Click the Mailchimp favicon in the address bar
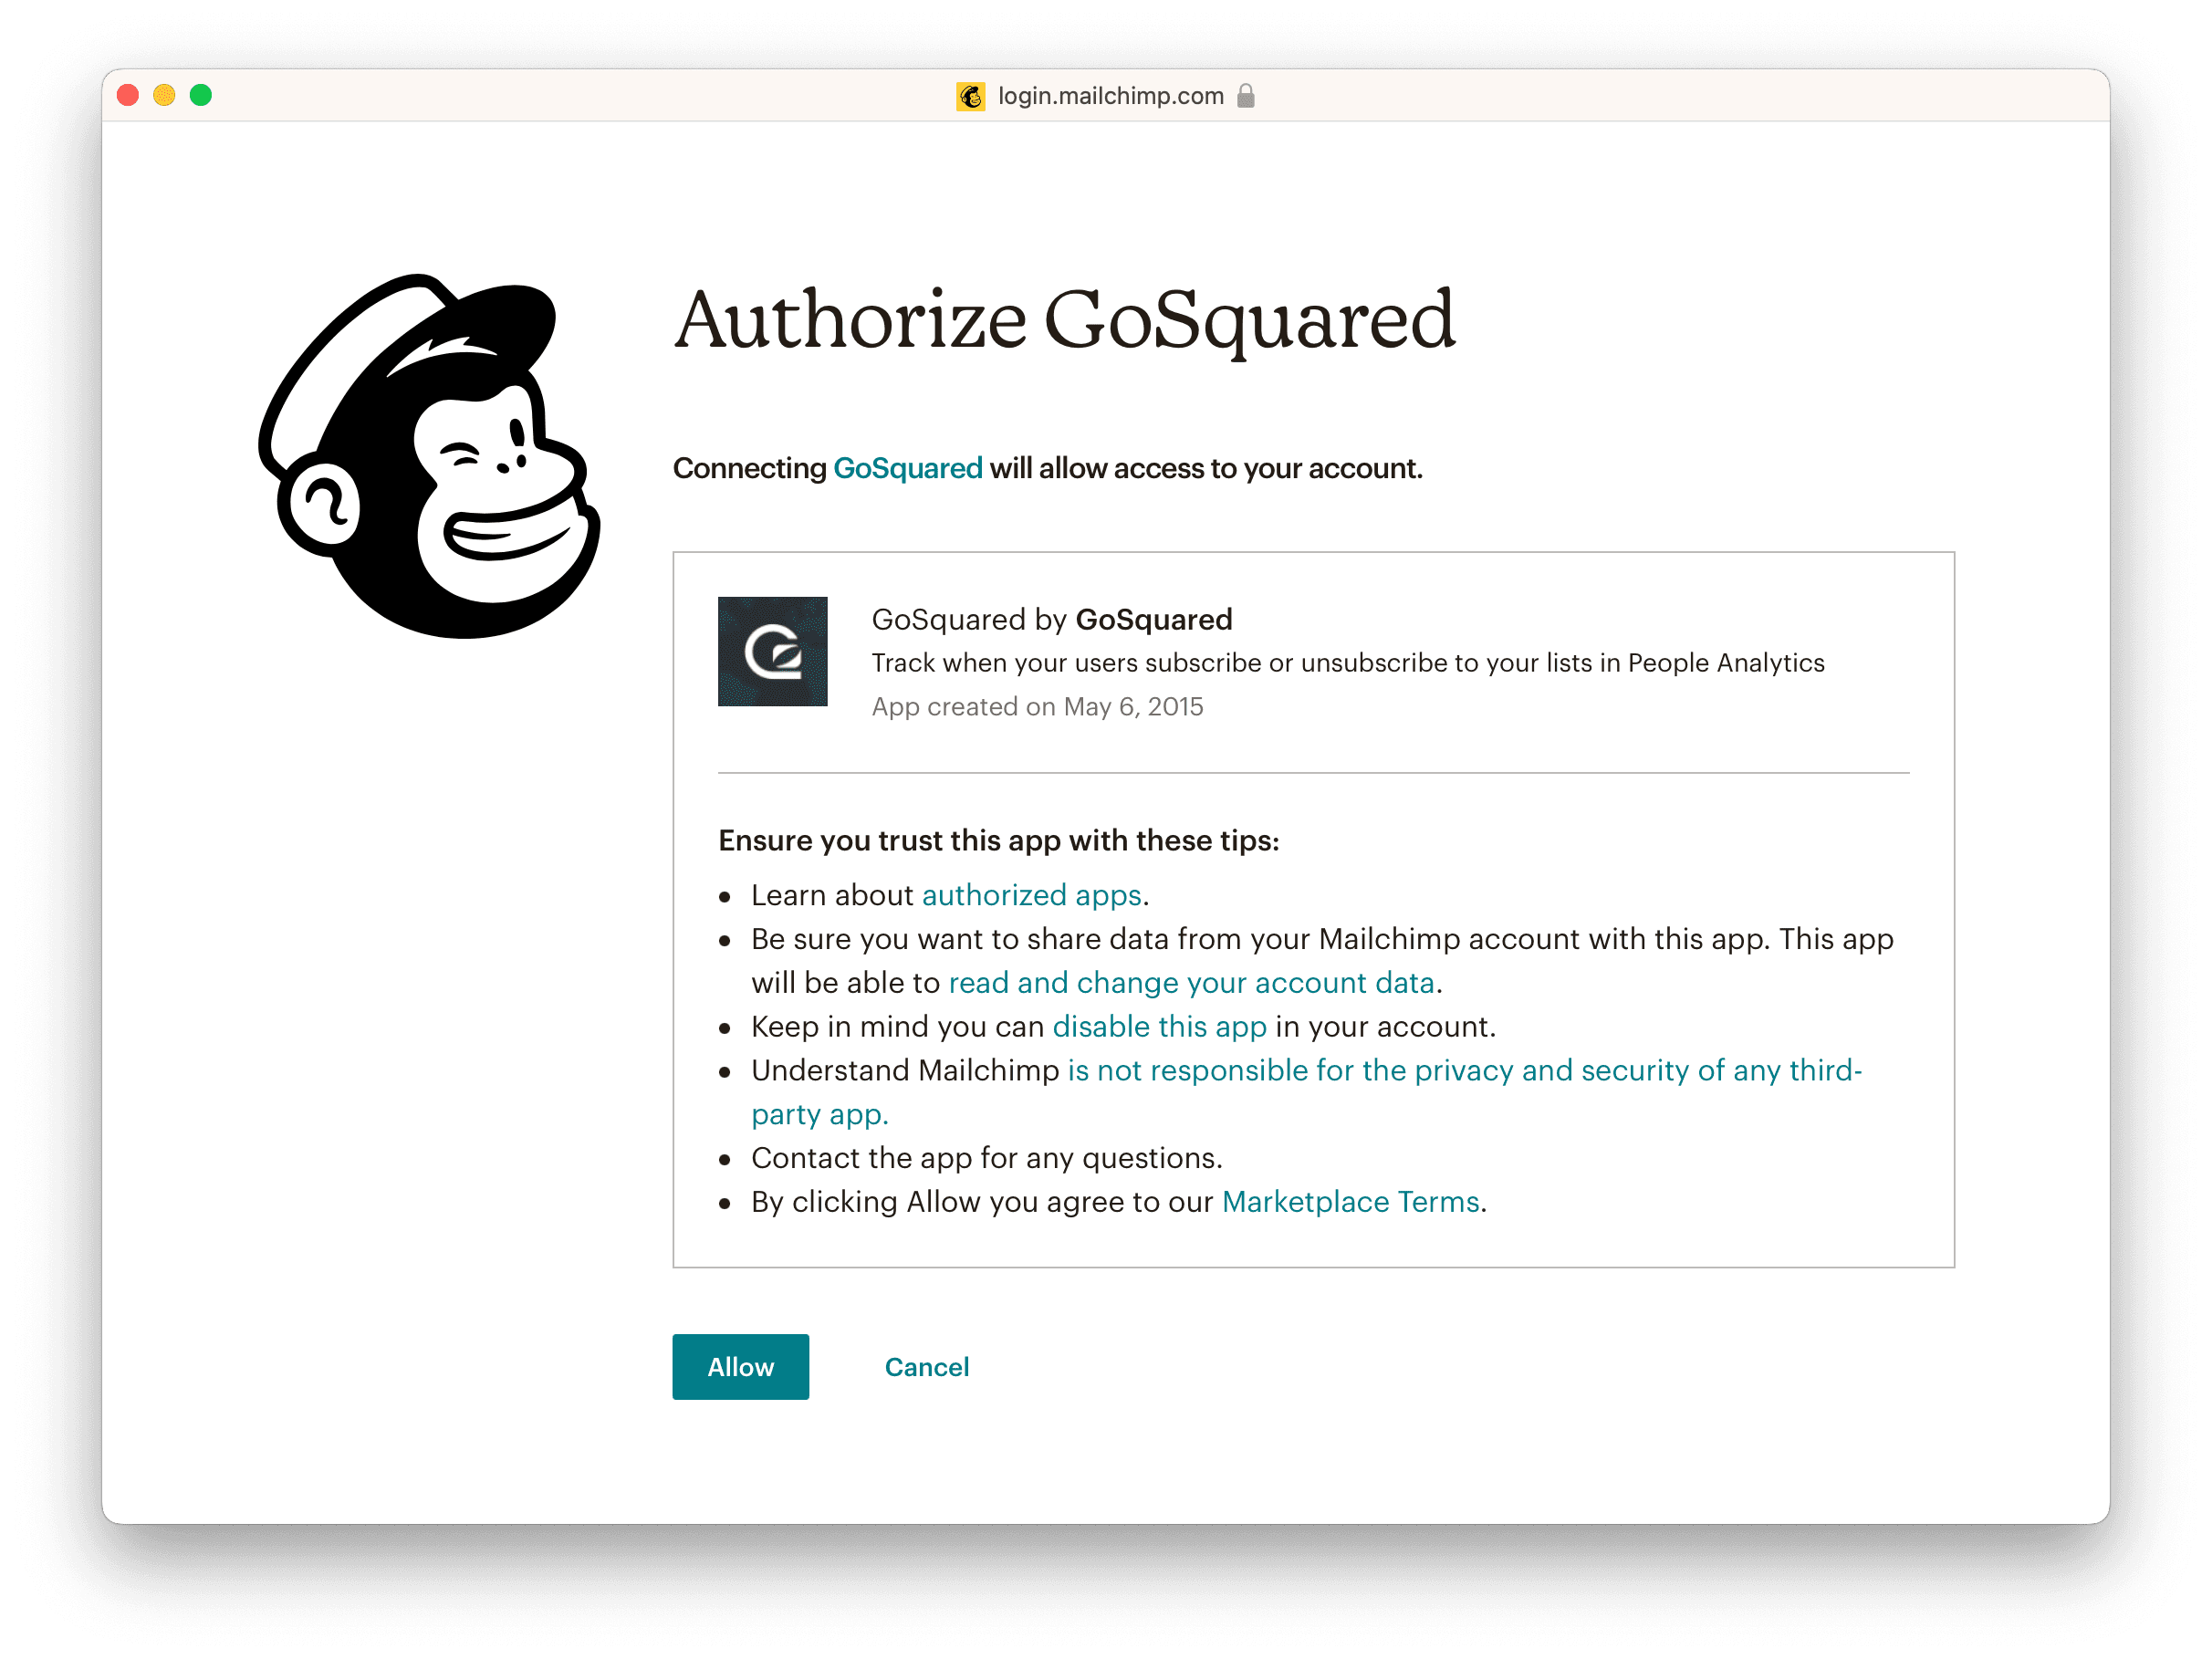Viewport: 2212px width, 1659px height. pos(969,95)
